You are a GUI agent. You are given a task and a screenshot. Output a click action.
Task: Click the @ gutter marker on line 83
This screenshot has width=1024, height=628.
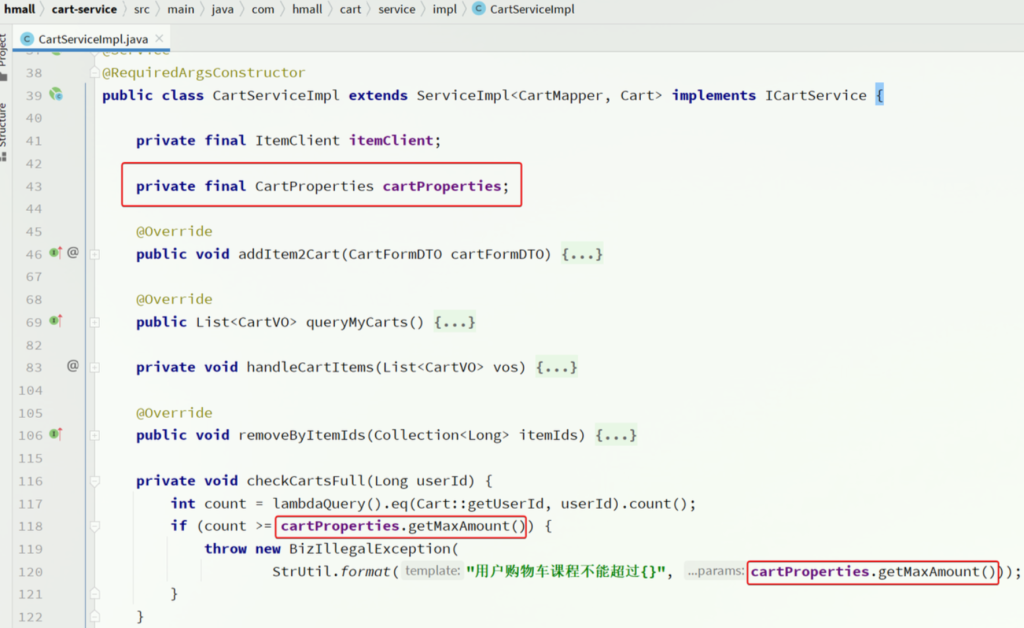pyautogui.click(x=73, y=367)
